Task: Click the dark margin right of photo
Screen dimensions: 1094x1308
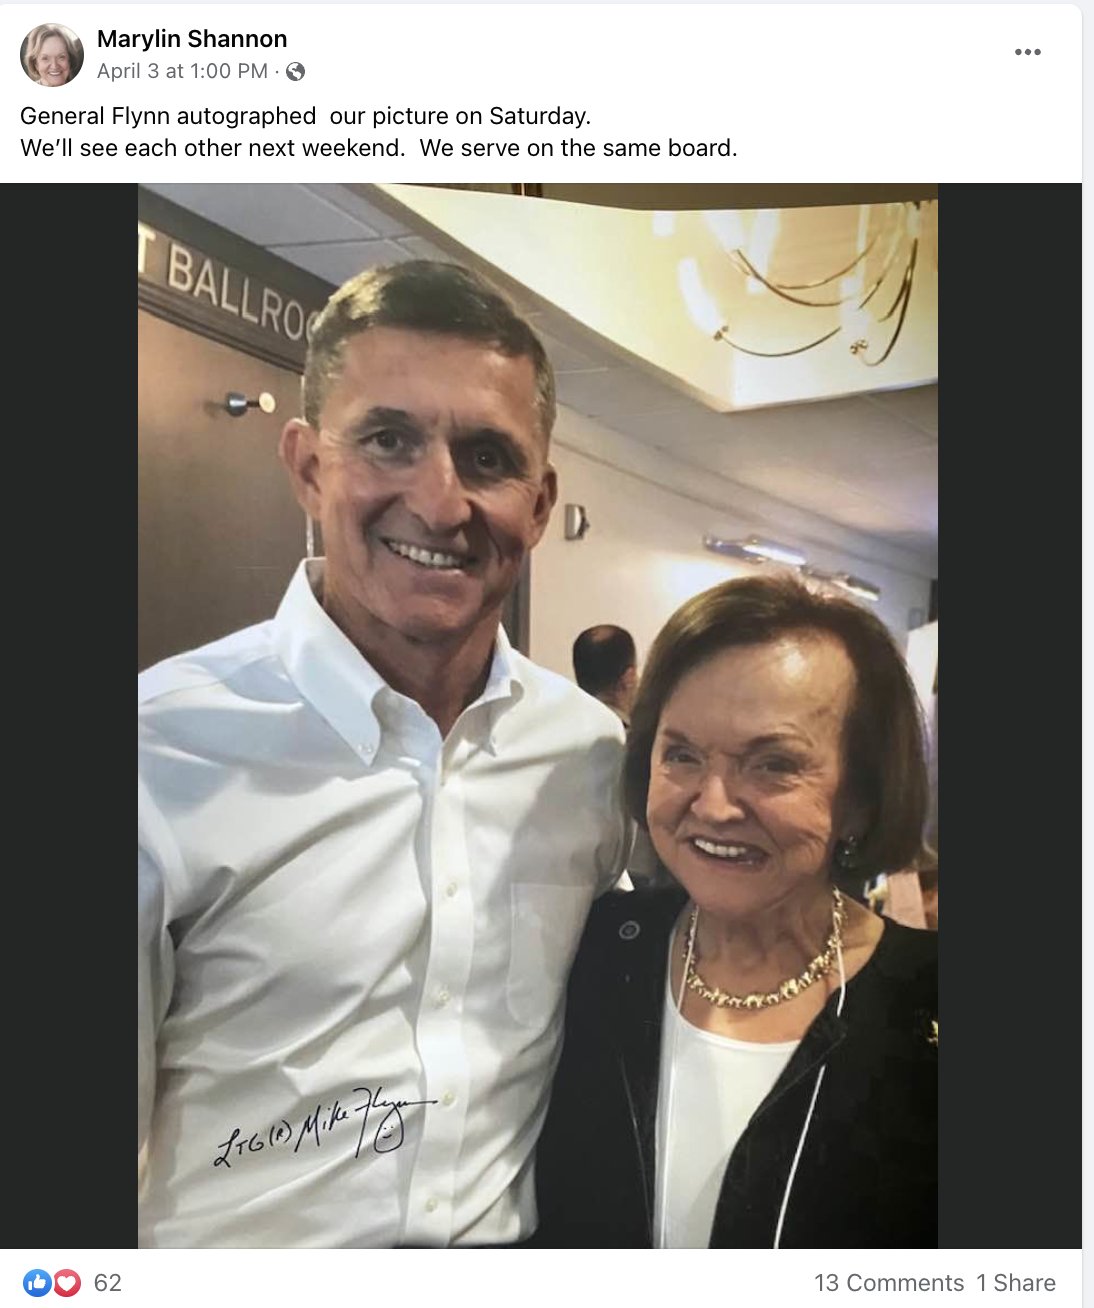Action: [x=1010, y=716]
